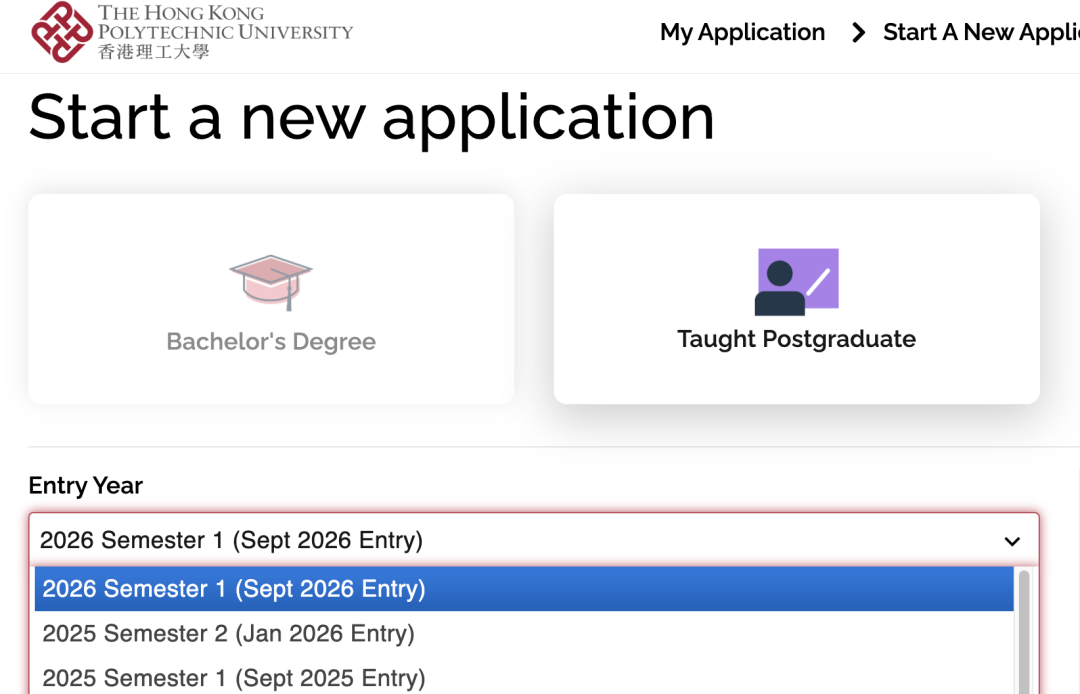Select 2026 Semester 1 (Sept 2026 Entry) option
This screenshot has width=1080, height=694.
(524, 589)
